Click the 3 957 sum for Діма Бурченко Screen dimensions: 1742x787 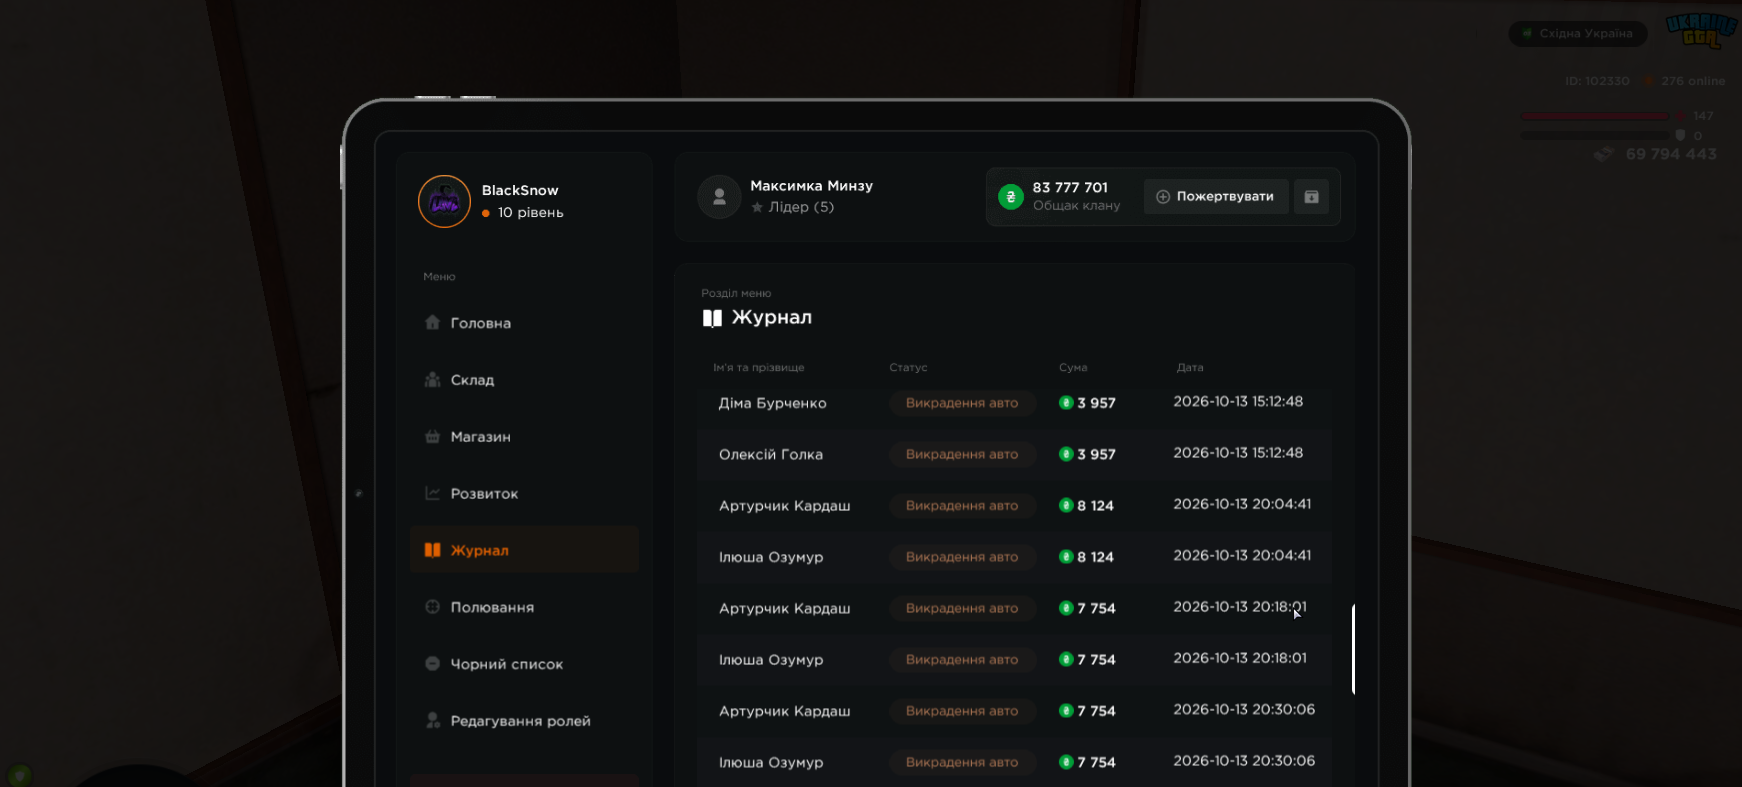(1096, 403)
